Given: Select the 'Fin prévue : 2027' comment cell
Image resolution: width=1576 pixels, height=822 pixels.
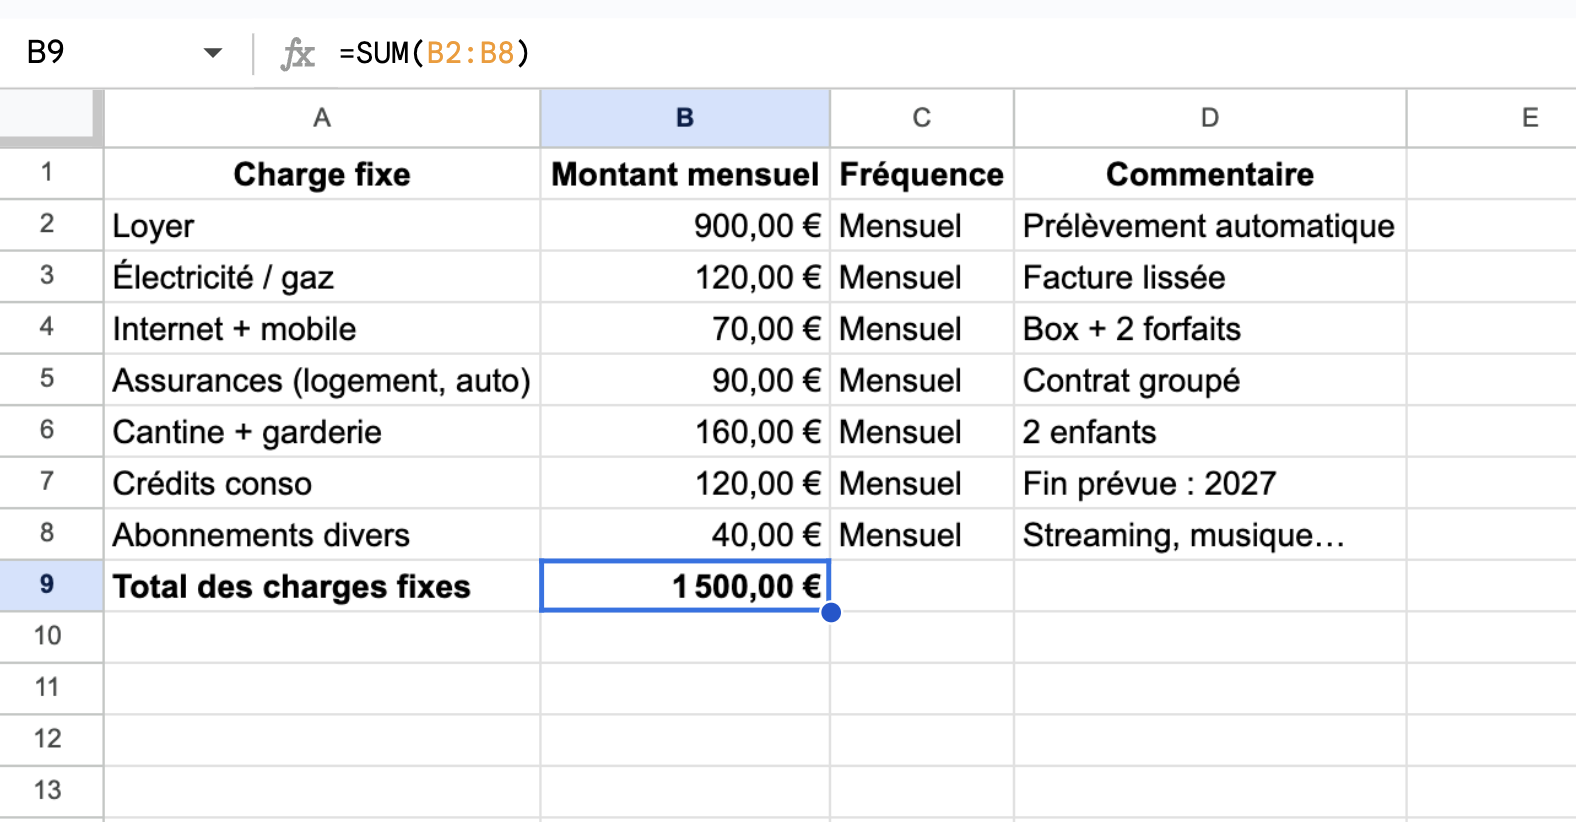Looking at the screenshot, I should pyautogui.click(x=1210, y=483).
